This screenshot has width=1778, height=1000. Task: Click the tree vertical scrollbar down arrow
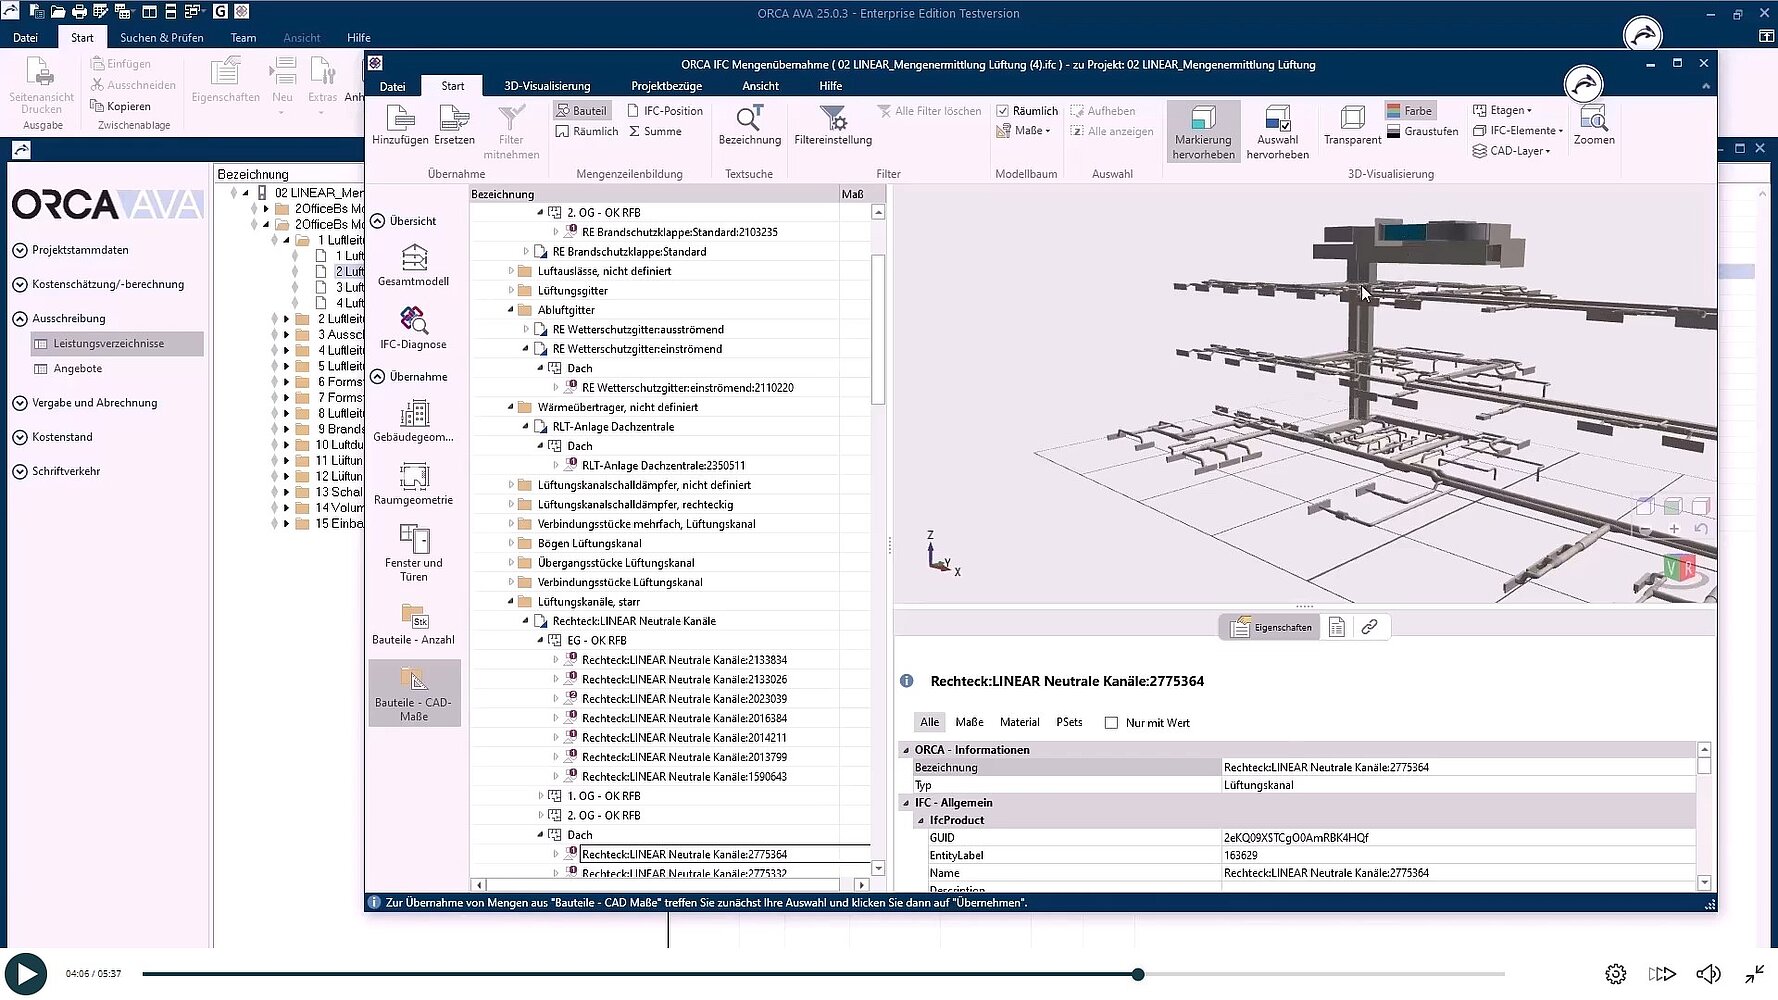pos(878,868)
